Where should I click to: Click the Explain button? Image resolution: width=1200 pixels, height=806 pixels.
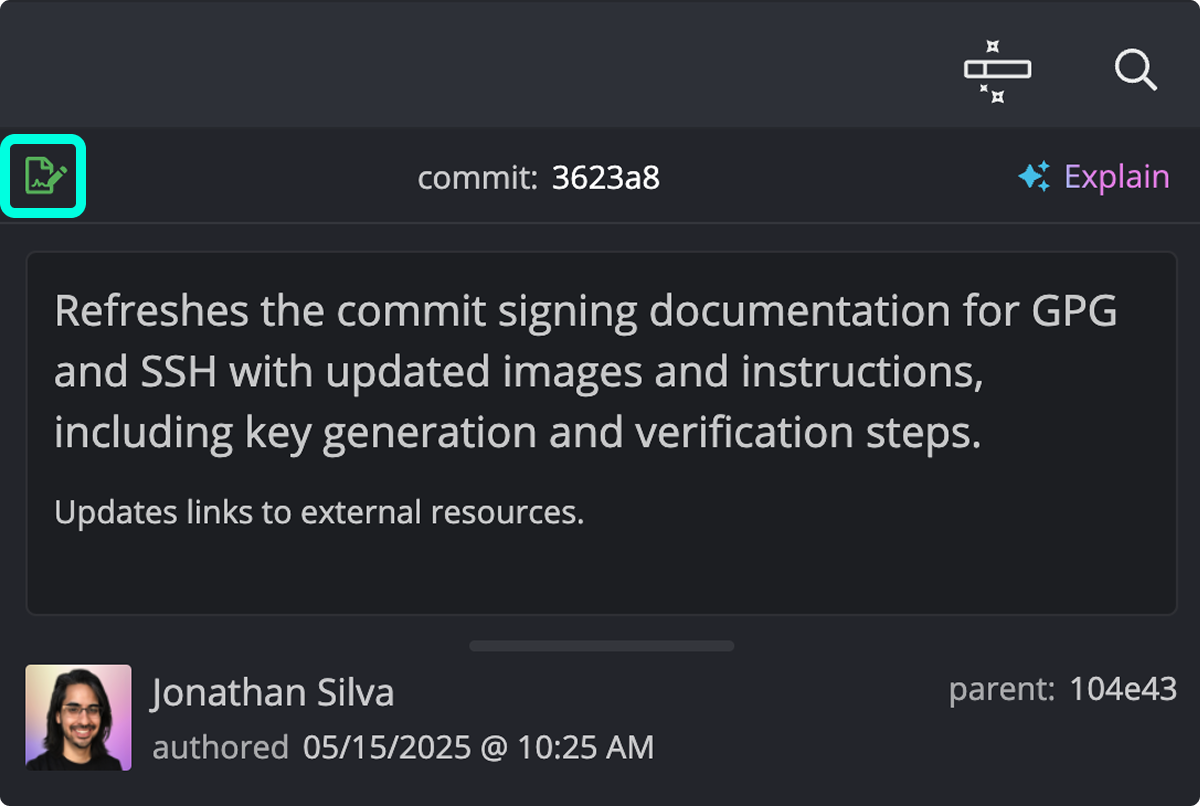click(1117, 176)
